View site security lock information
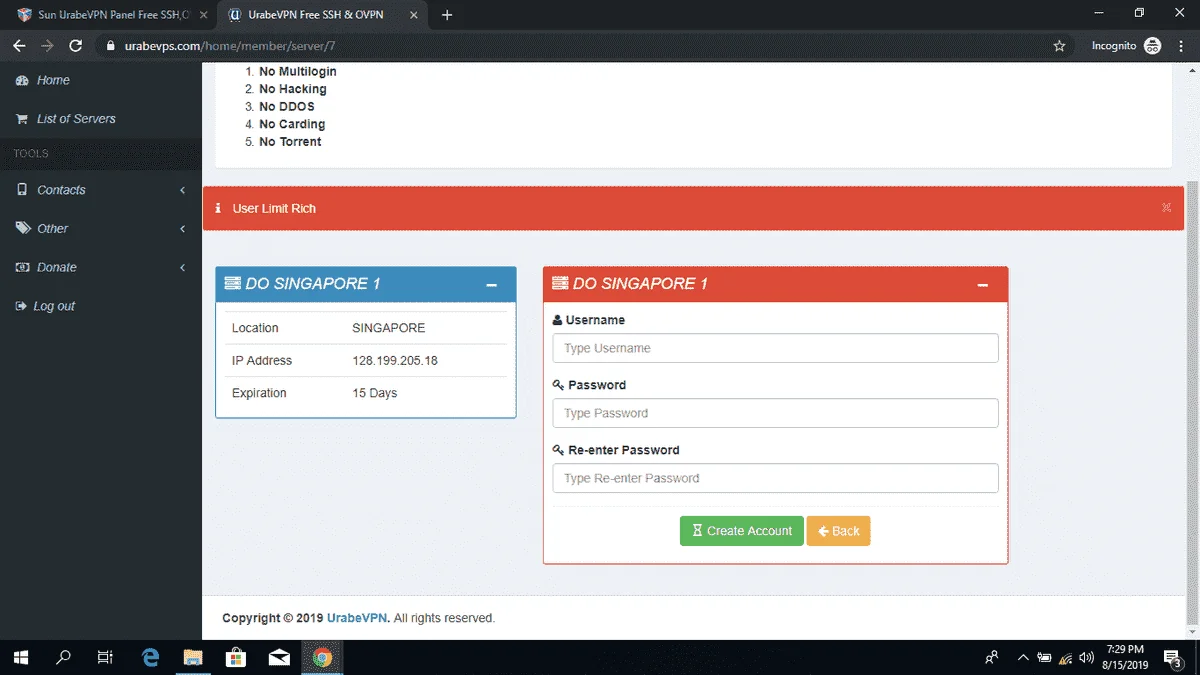 tap(111, 46)
